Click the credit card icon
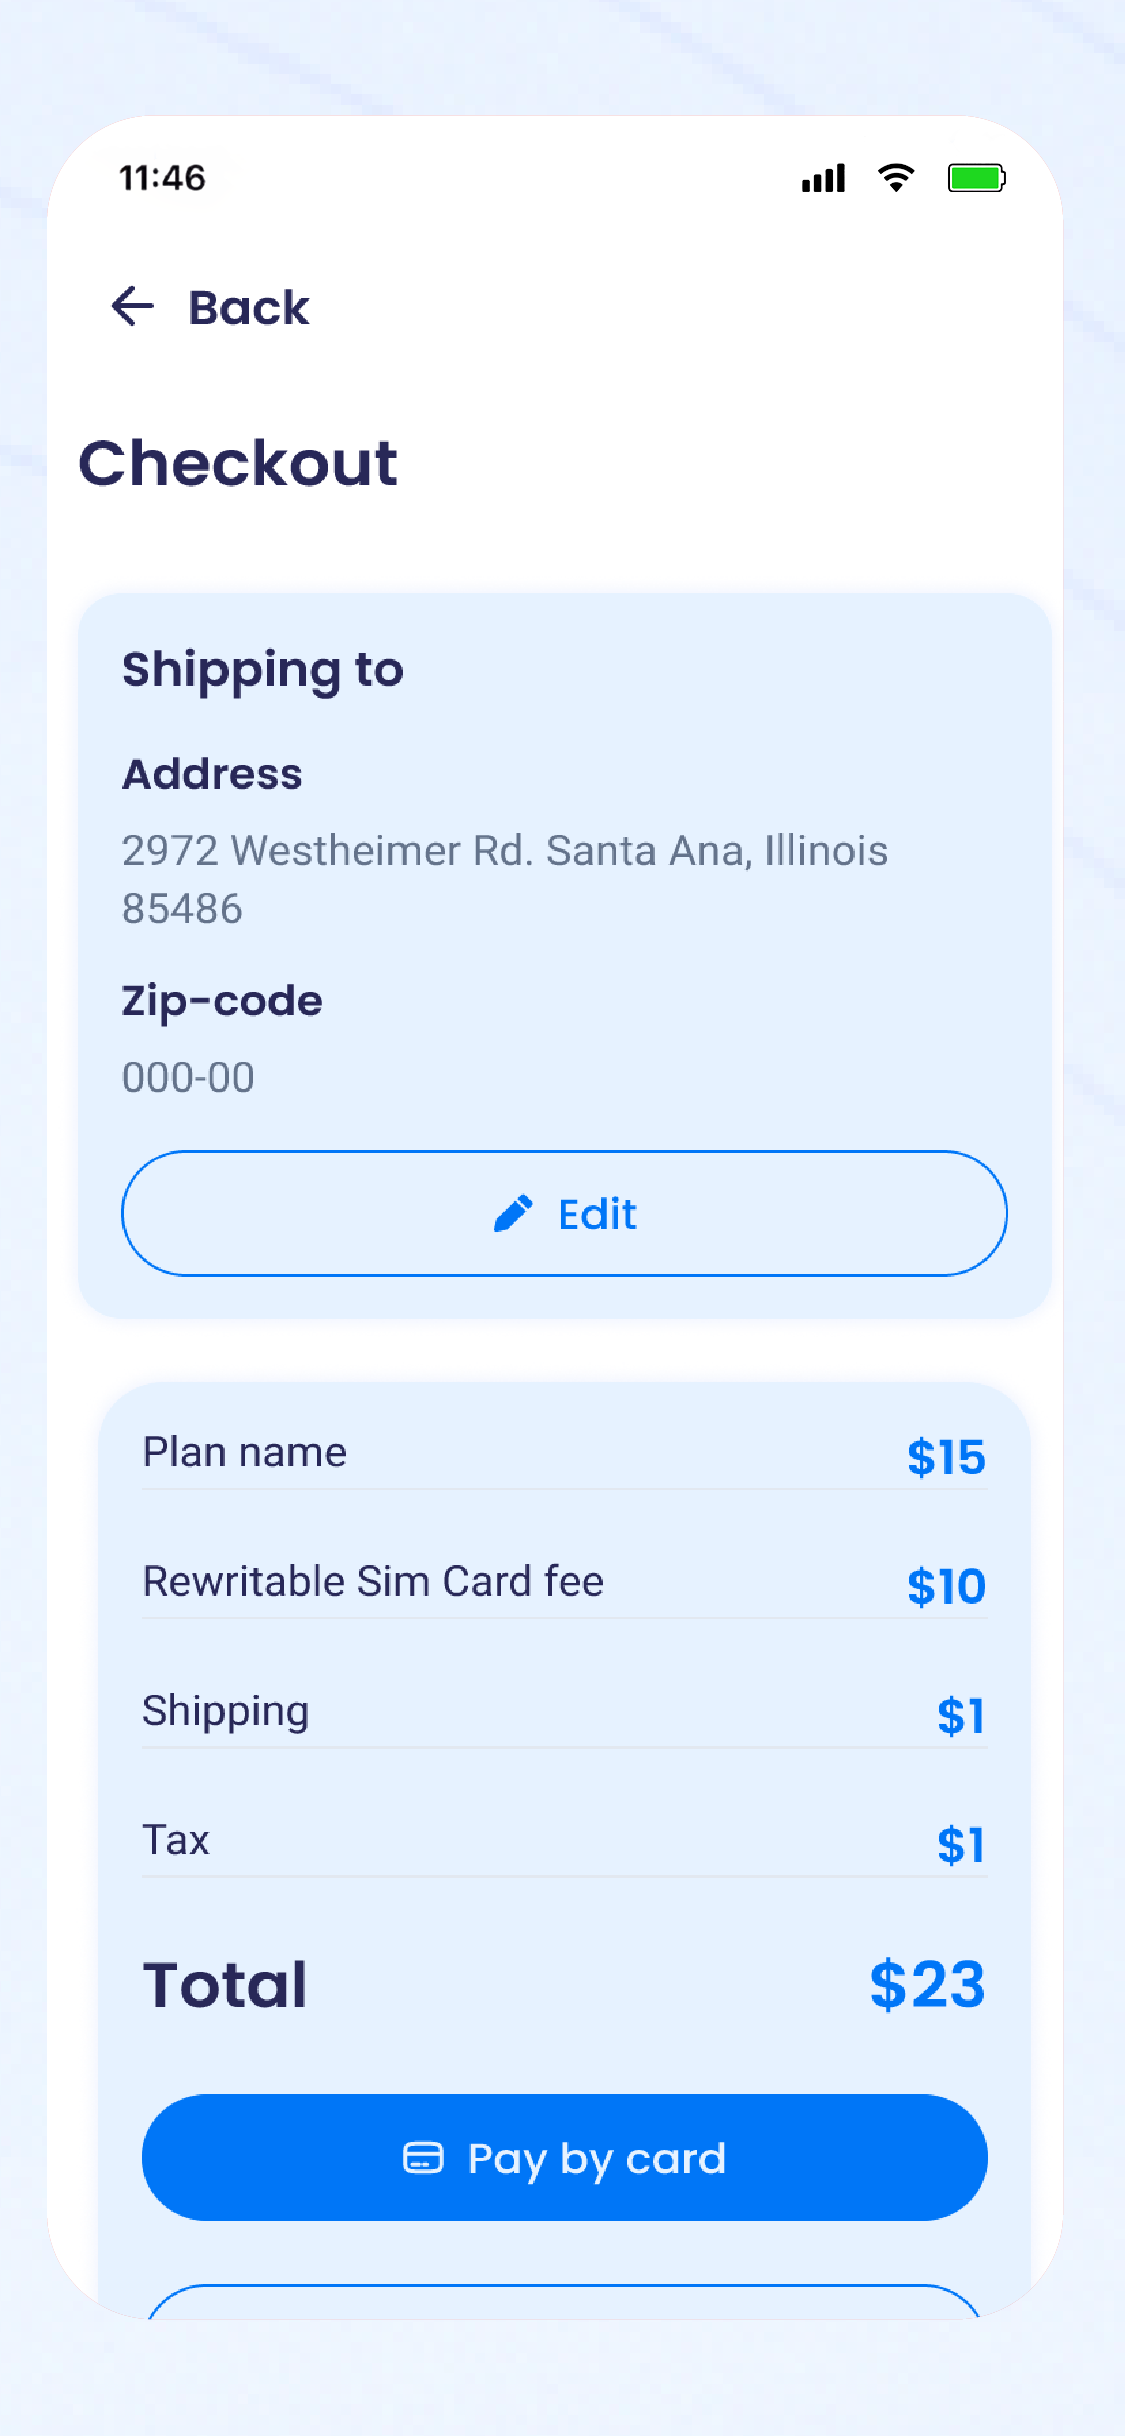Viewport: 1125px width, 2436px height. tap(422, 2158)
